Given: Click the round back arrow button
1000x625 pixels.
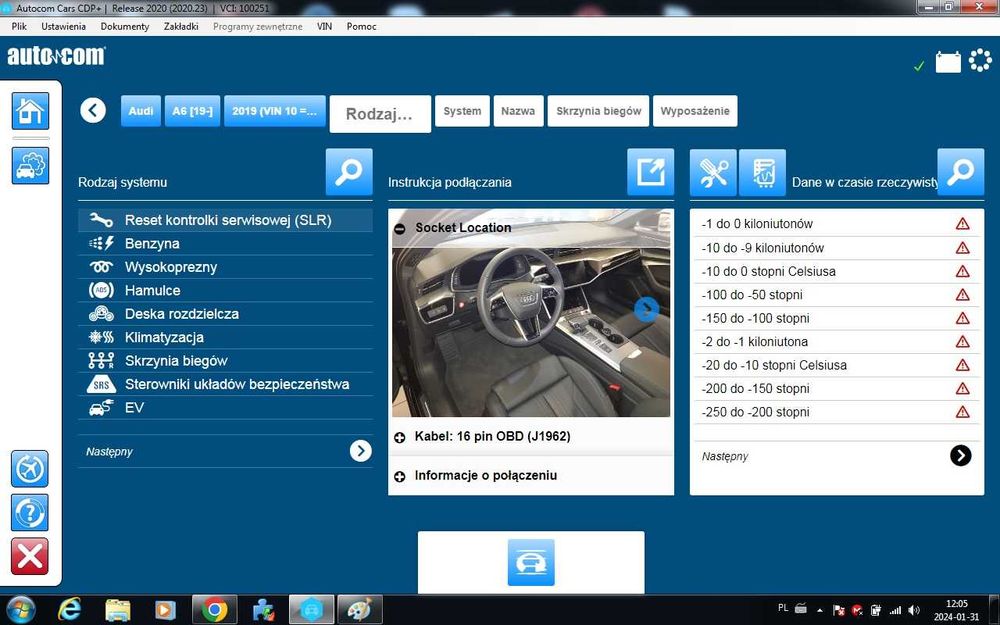Looking at the screenshot, I should [93, 110].
